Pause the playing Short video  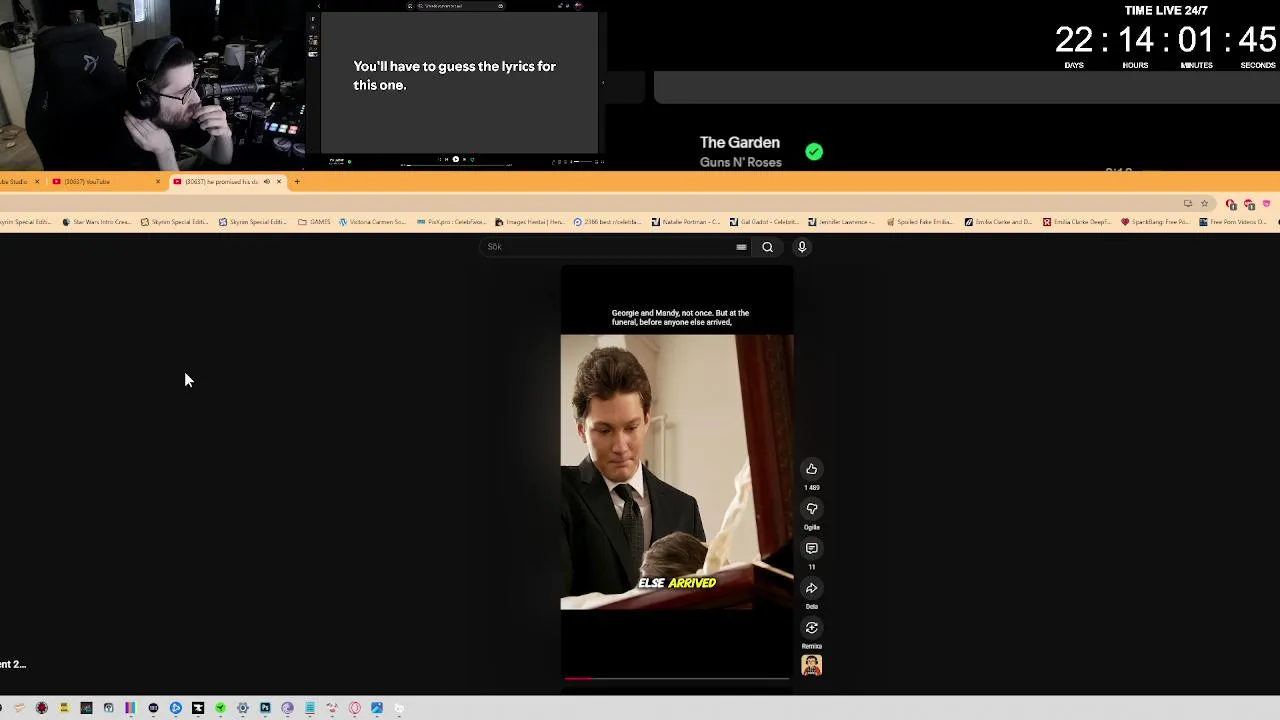point(677,472)
